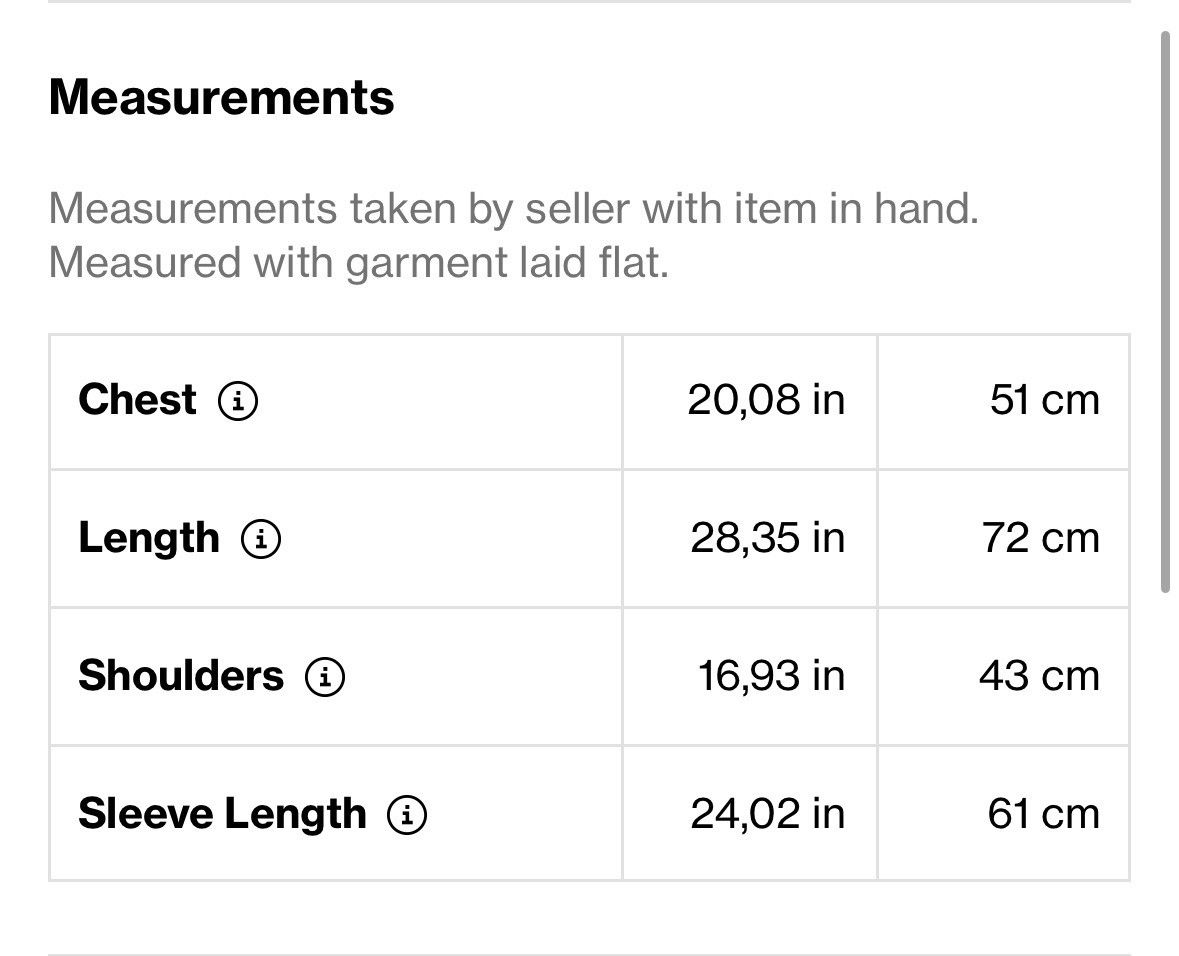Viewport: 1179px width, 956px height.
Task: Open the Shoulders measurement info icon
Action: pos(325,676)
